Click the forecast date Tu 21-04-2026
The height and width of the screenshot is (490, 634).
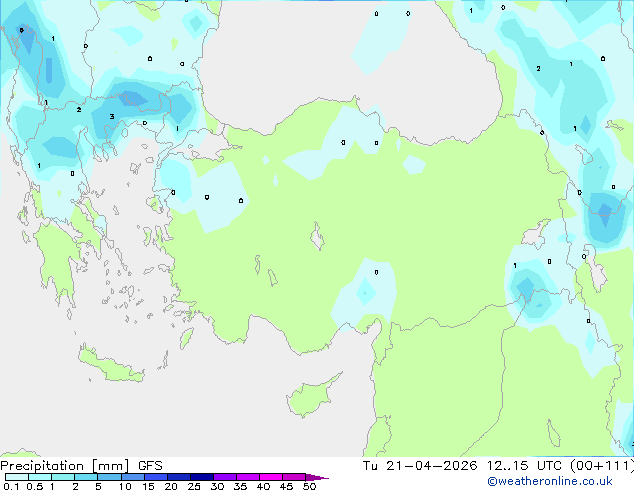coord(420,466)
